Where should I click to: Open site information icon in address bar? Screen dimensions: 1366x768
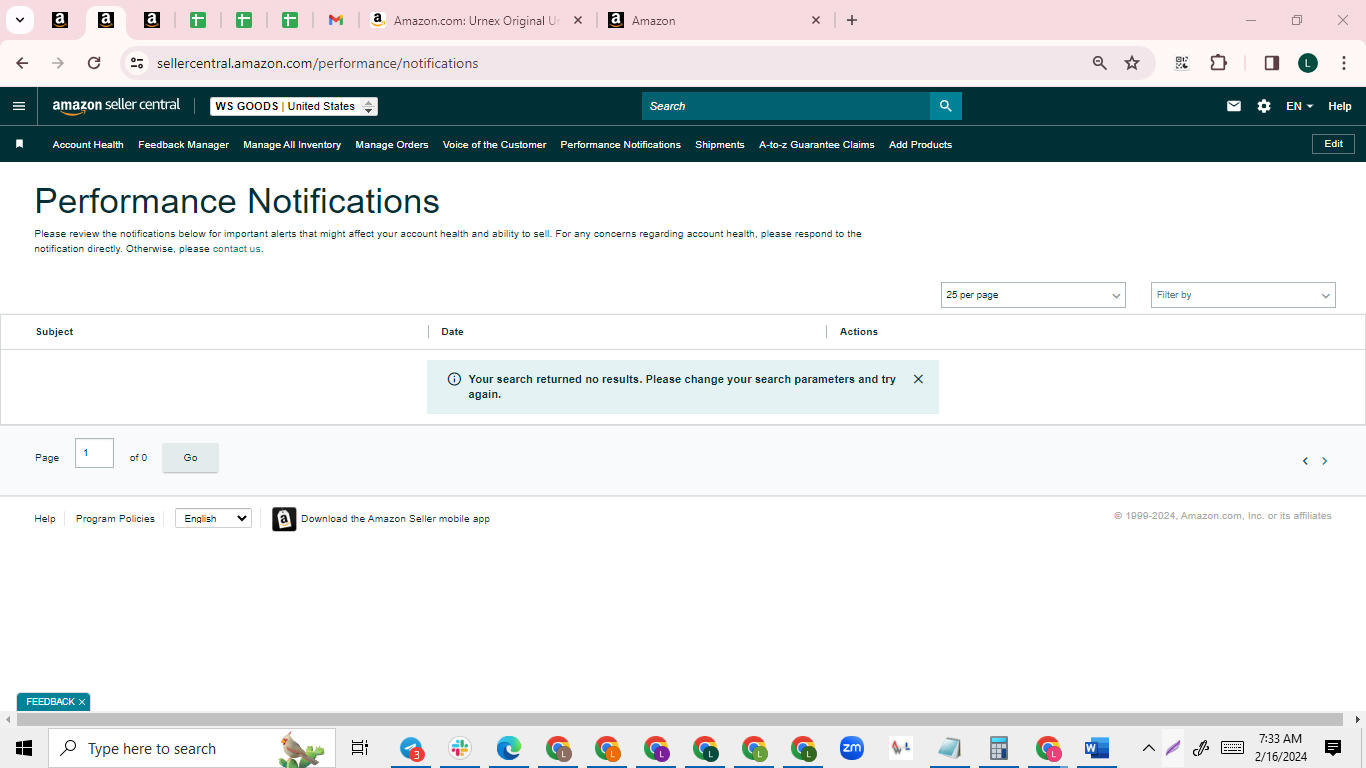point(137,63)
